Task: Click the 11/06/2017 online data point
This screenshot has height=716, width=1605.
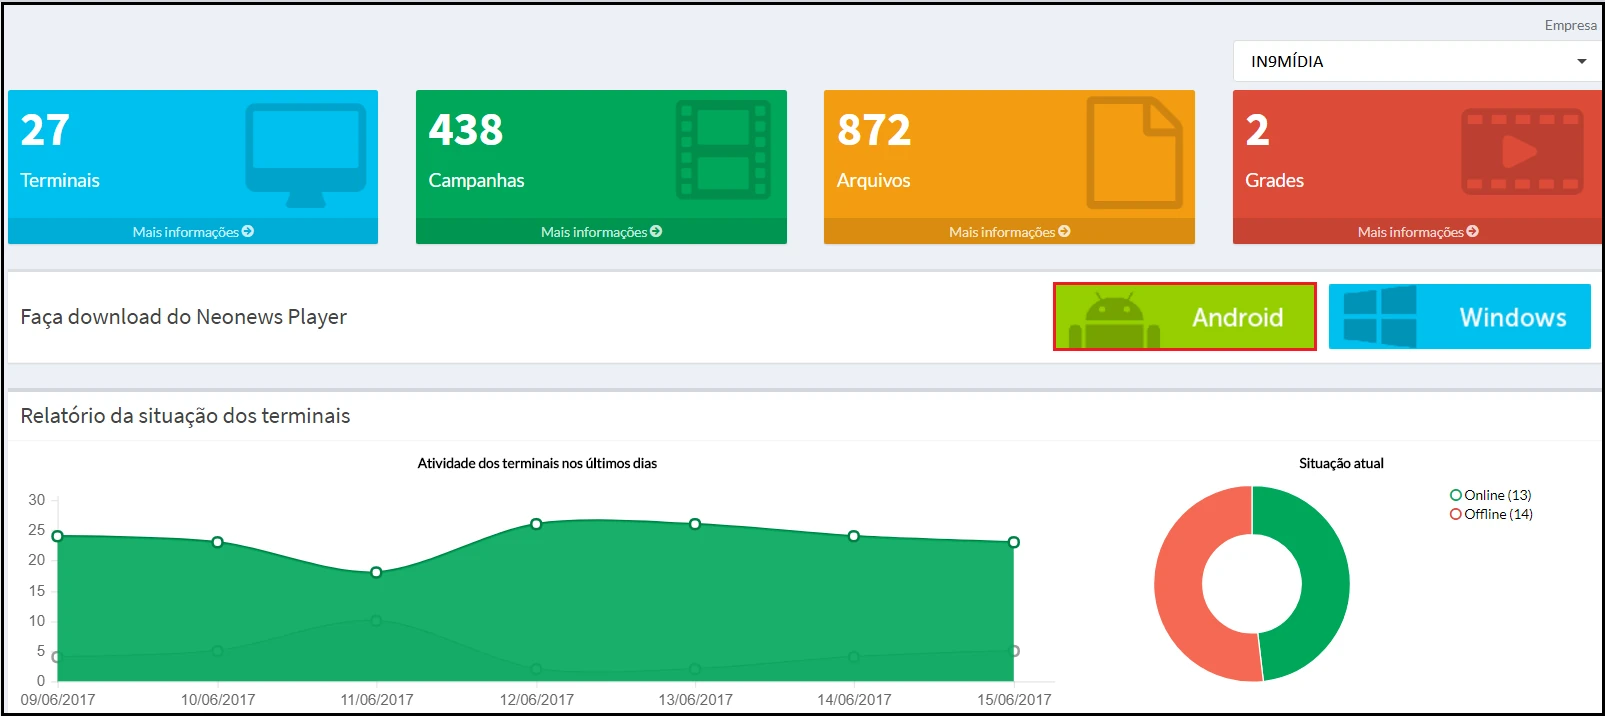Action: pyautogui.click(x=376, y=572)
